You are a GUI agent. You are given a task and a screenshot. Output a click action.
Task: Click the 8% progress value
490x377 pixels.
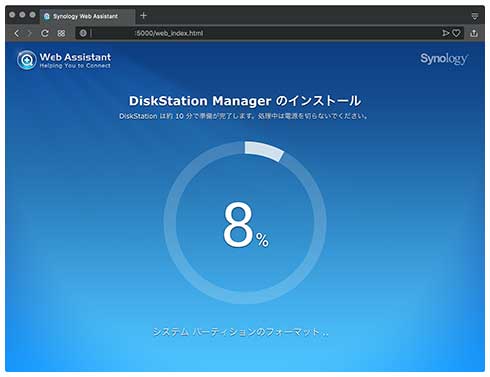coord(246,225)
